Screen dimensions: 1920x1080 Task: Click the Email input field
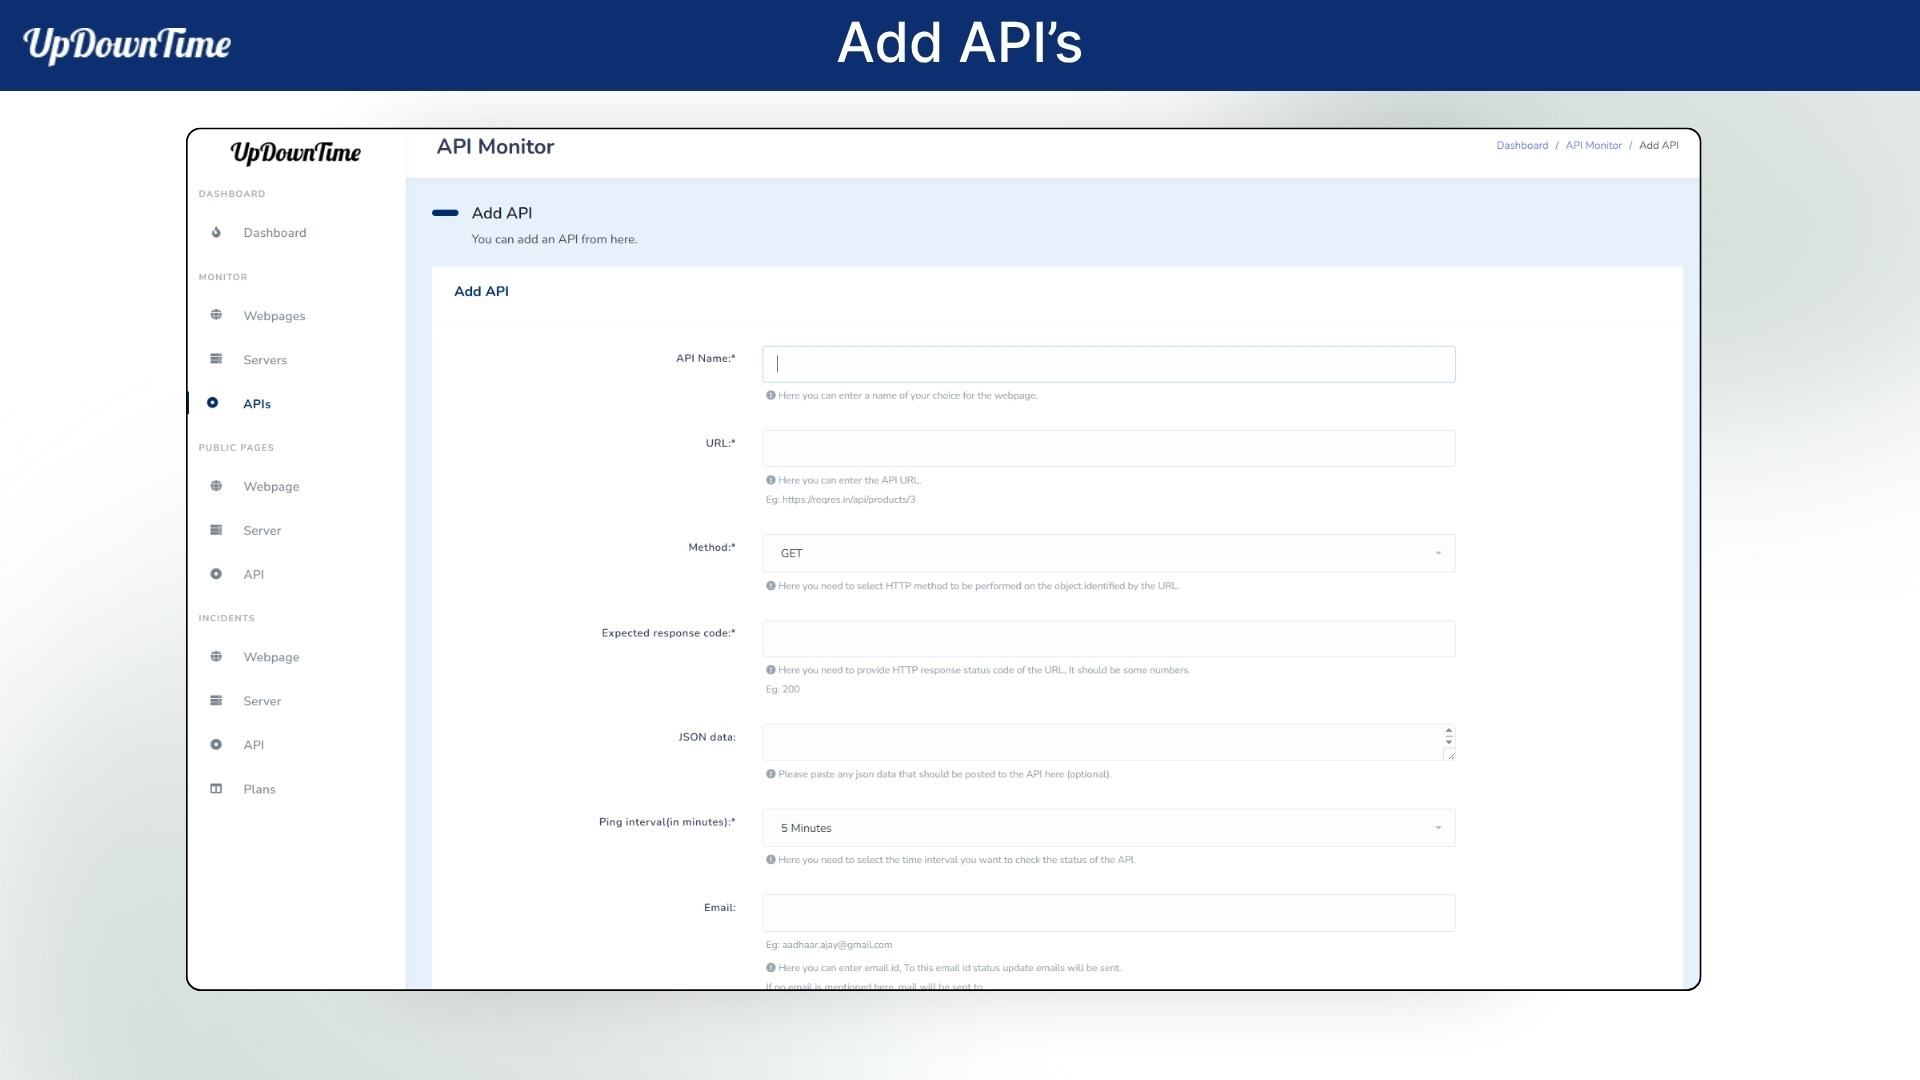click(1108, 912)
